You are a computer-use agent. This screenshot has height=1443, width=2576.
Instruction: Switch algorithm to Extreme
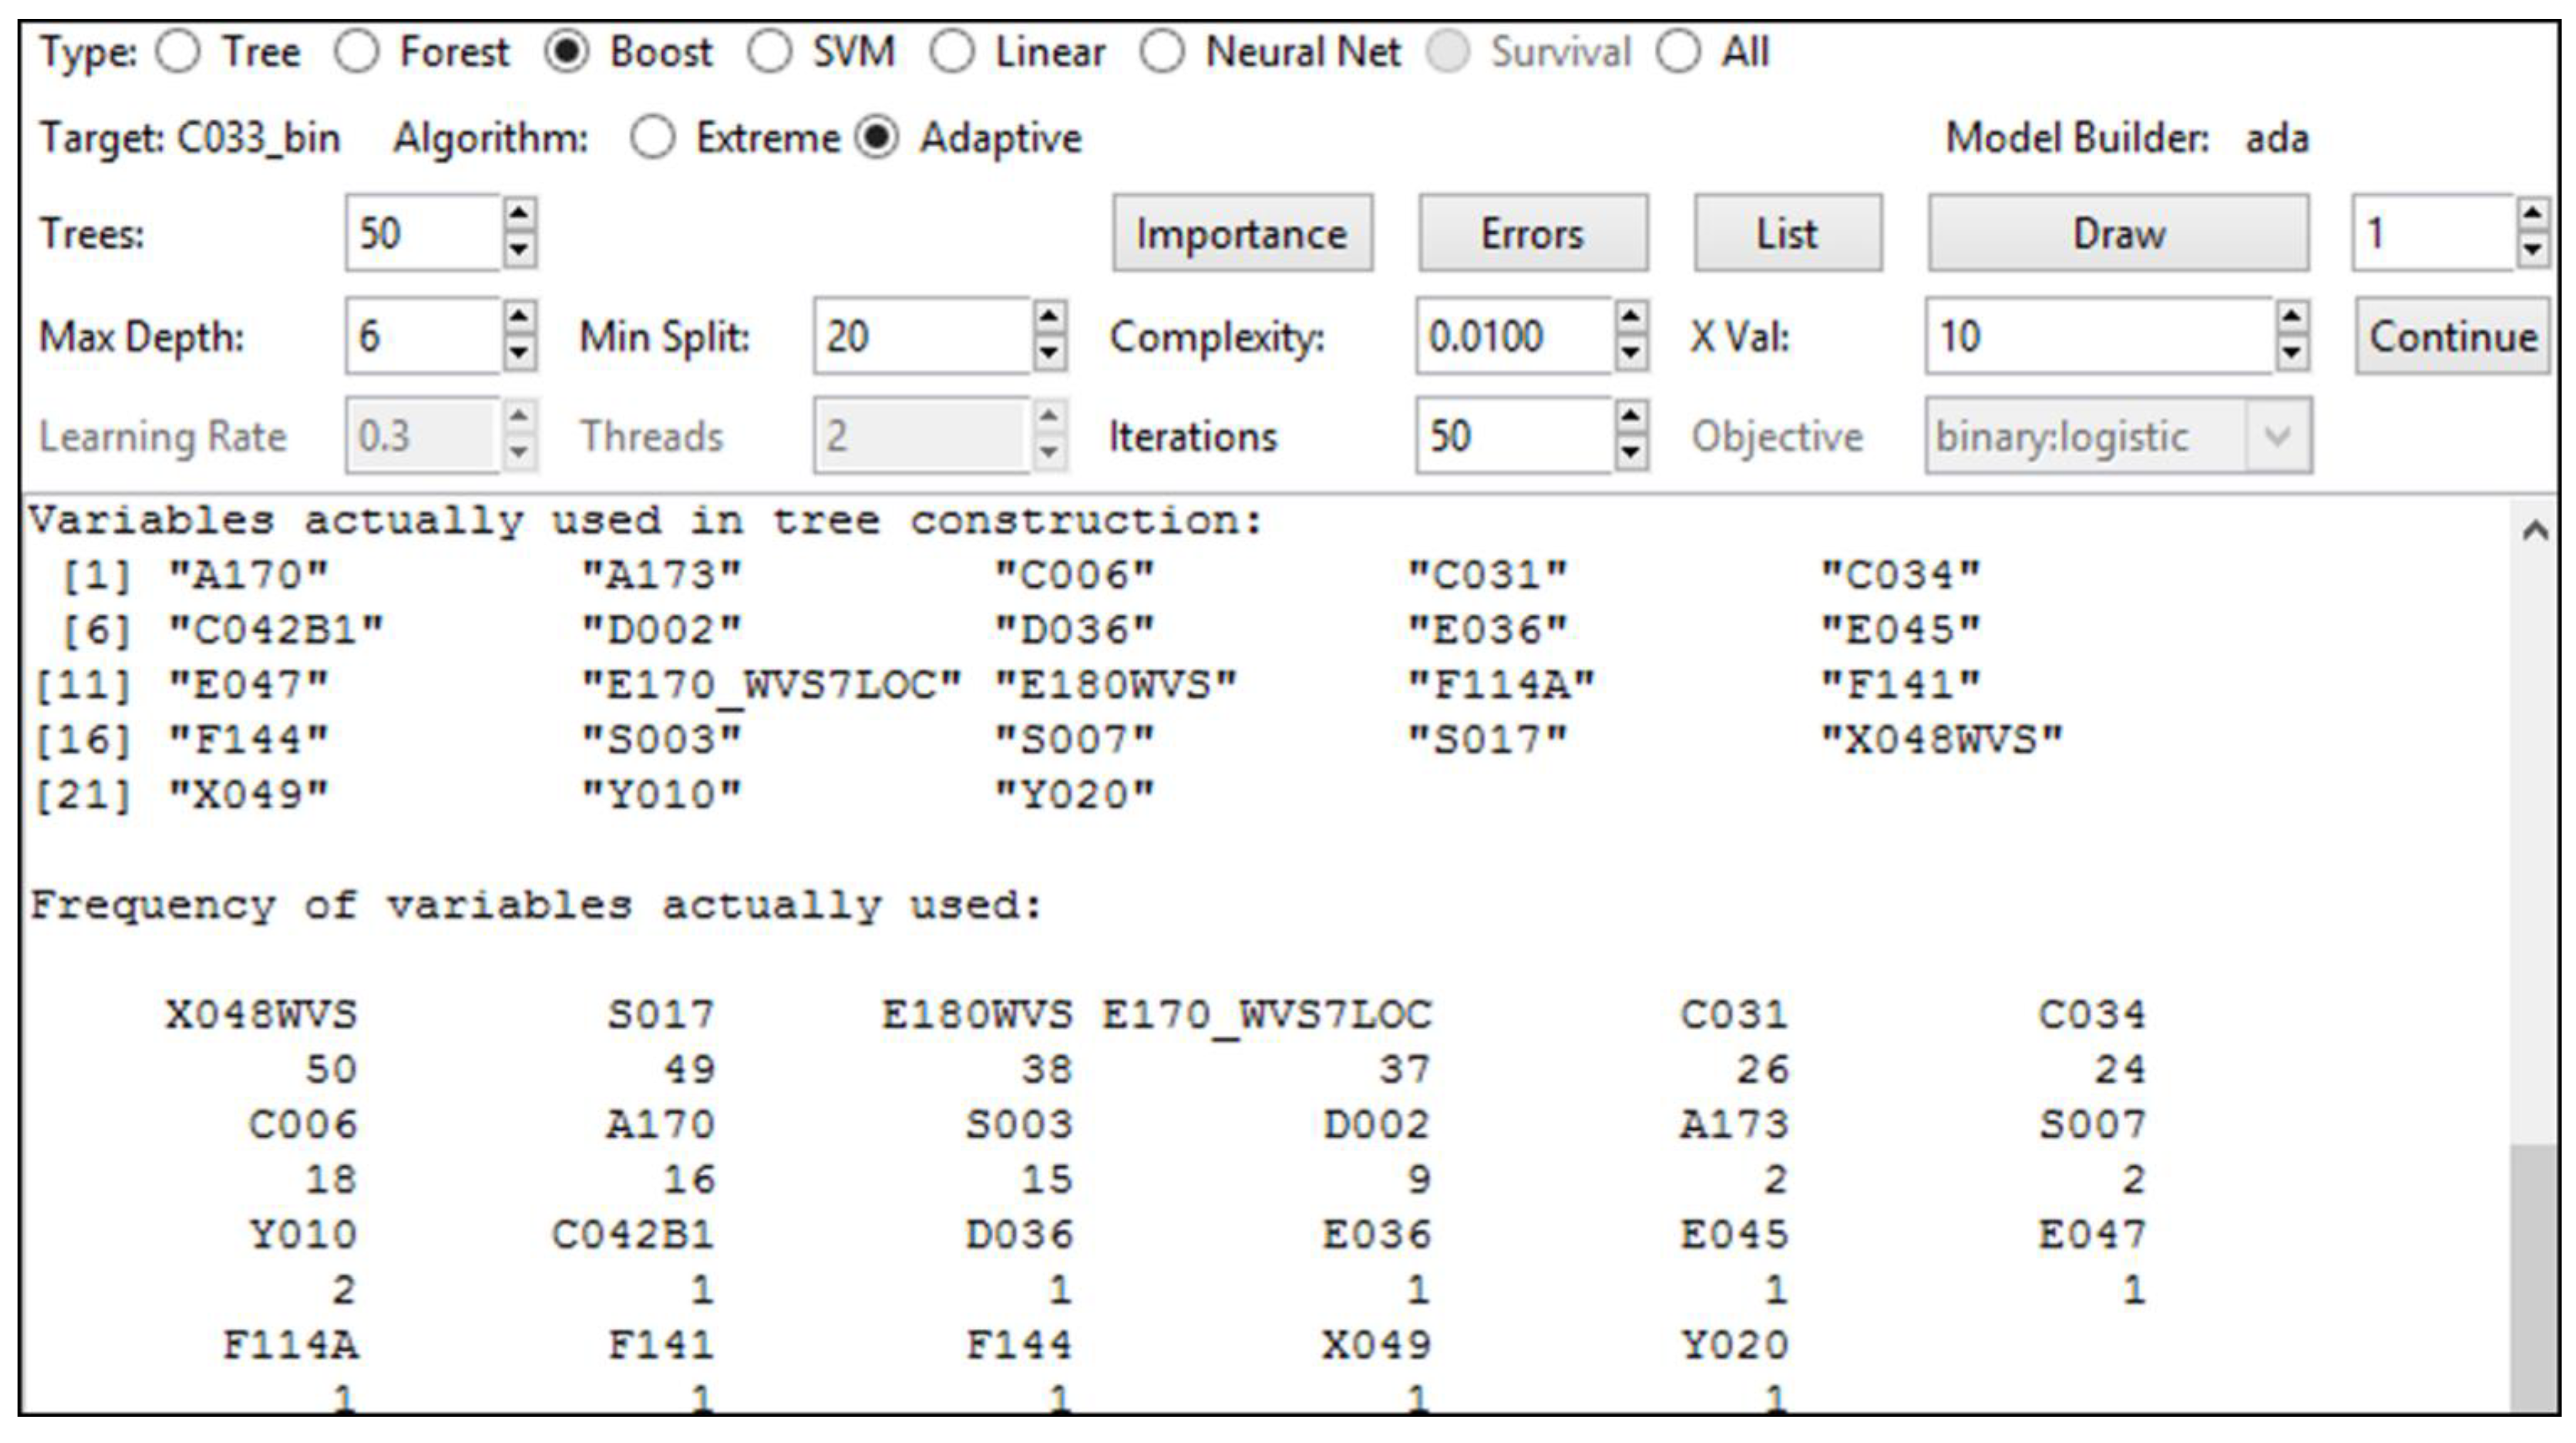(653, 138)
